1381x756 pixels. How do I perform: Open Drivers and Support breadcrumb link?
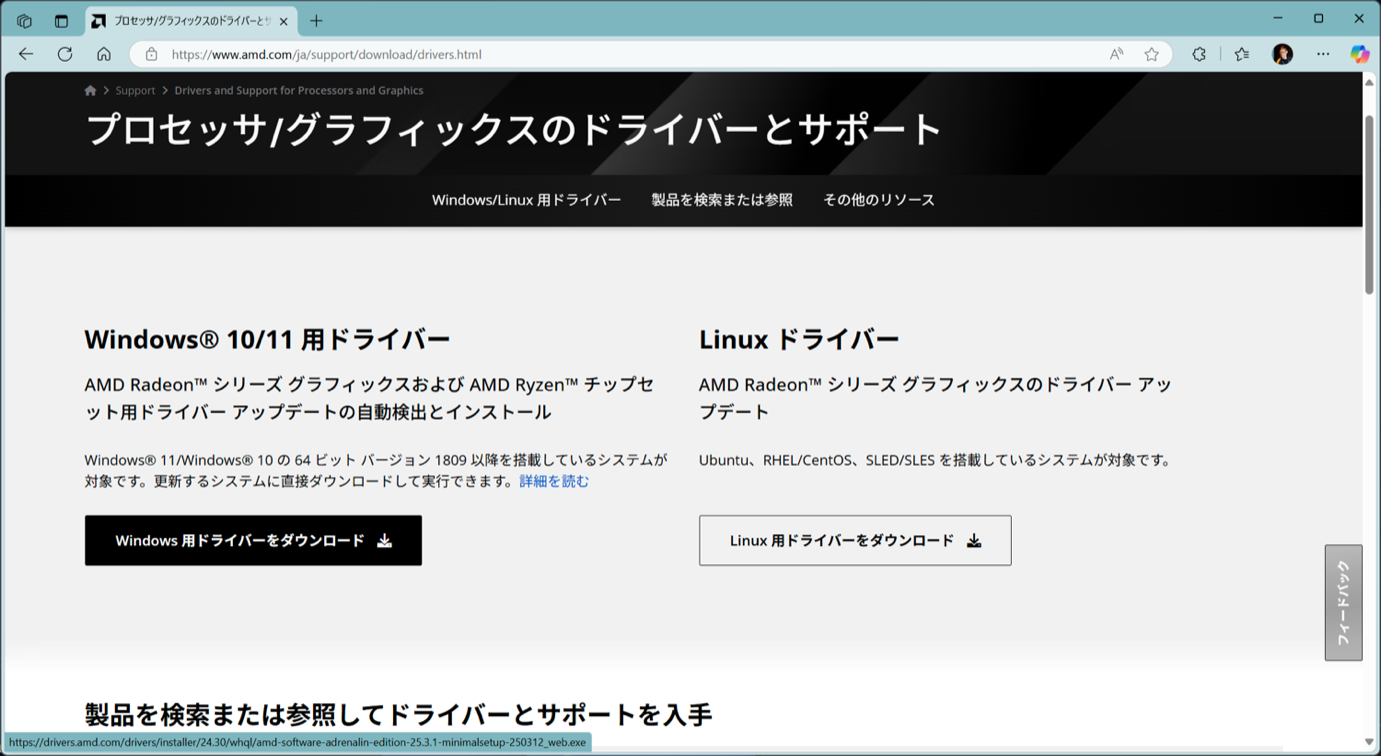[x=299, y=90]
